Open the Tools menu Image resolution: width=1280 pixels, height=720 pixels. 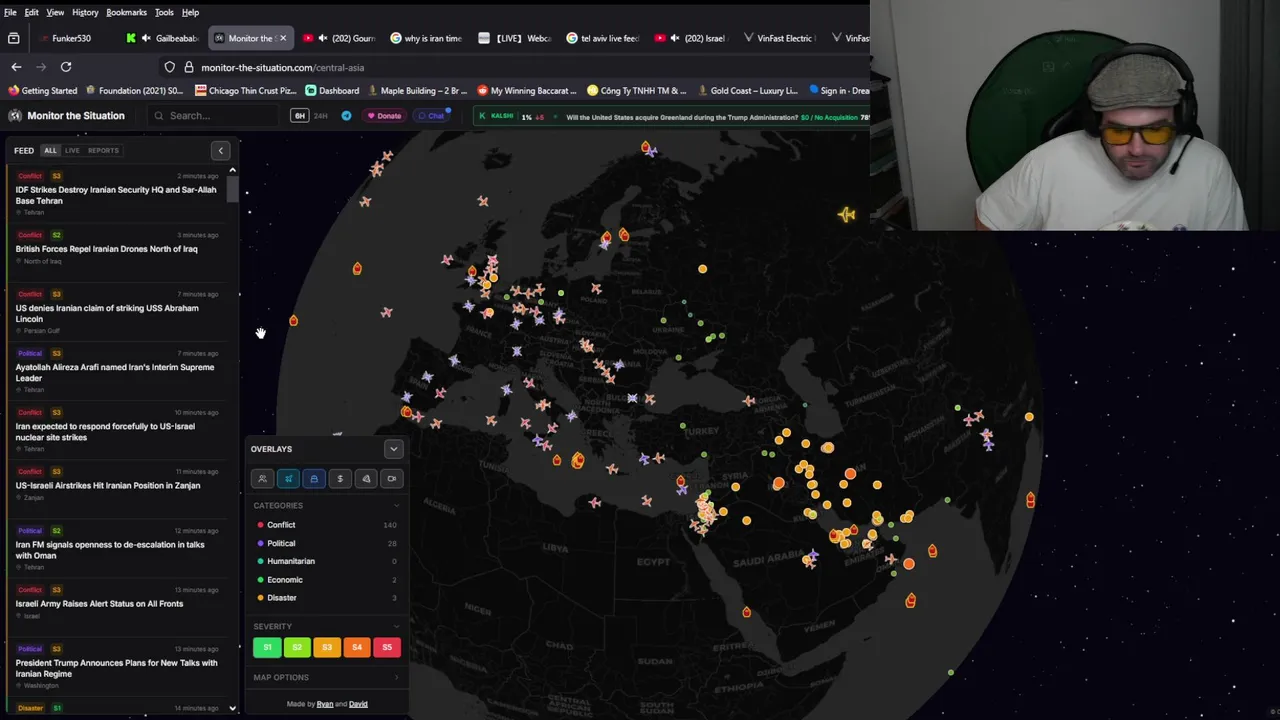(x=164, y=12)
